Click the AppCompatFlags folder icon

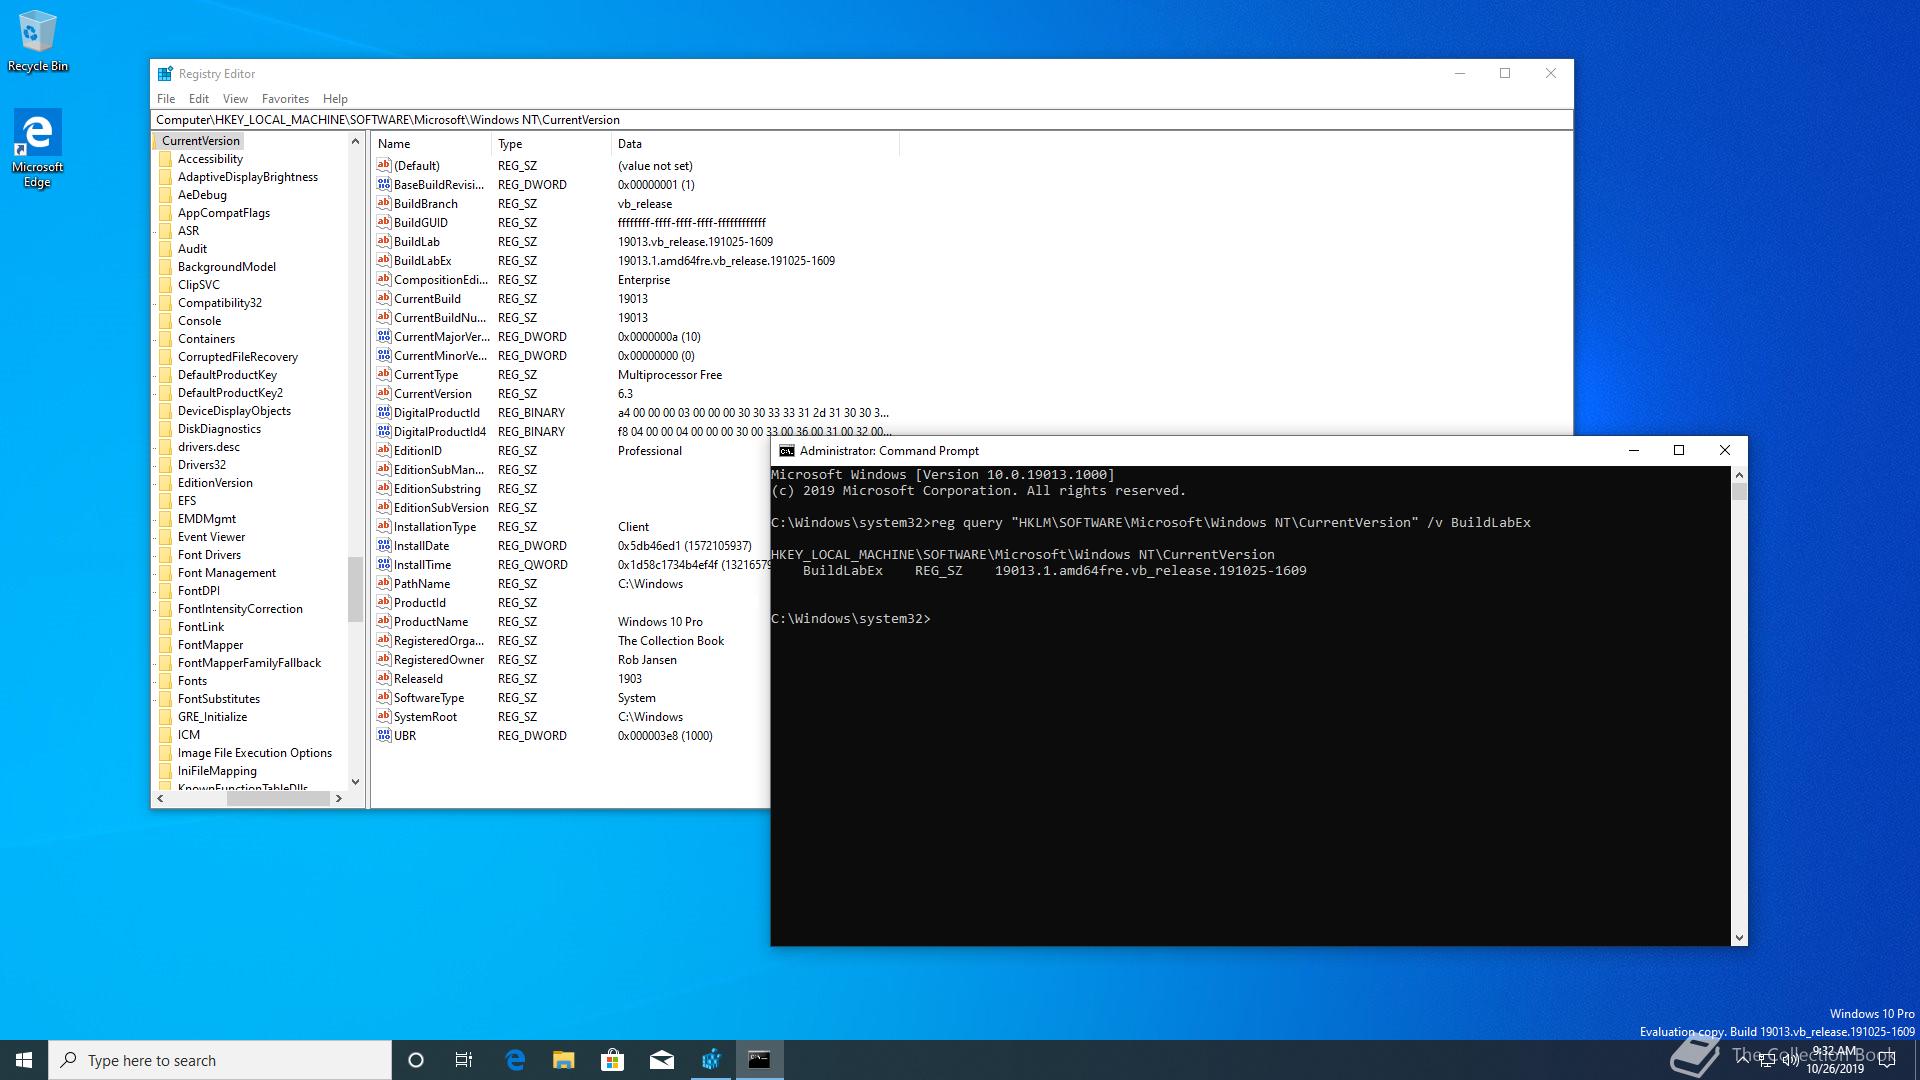(165, 213)
